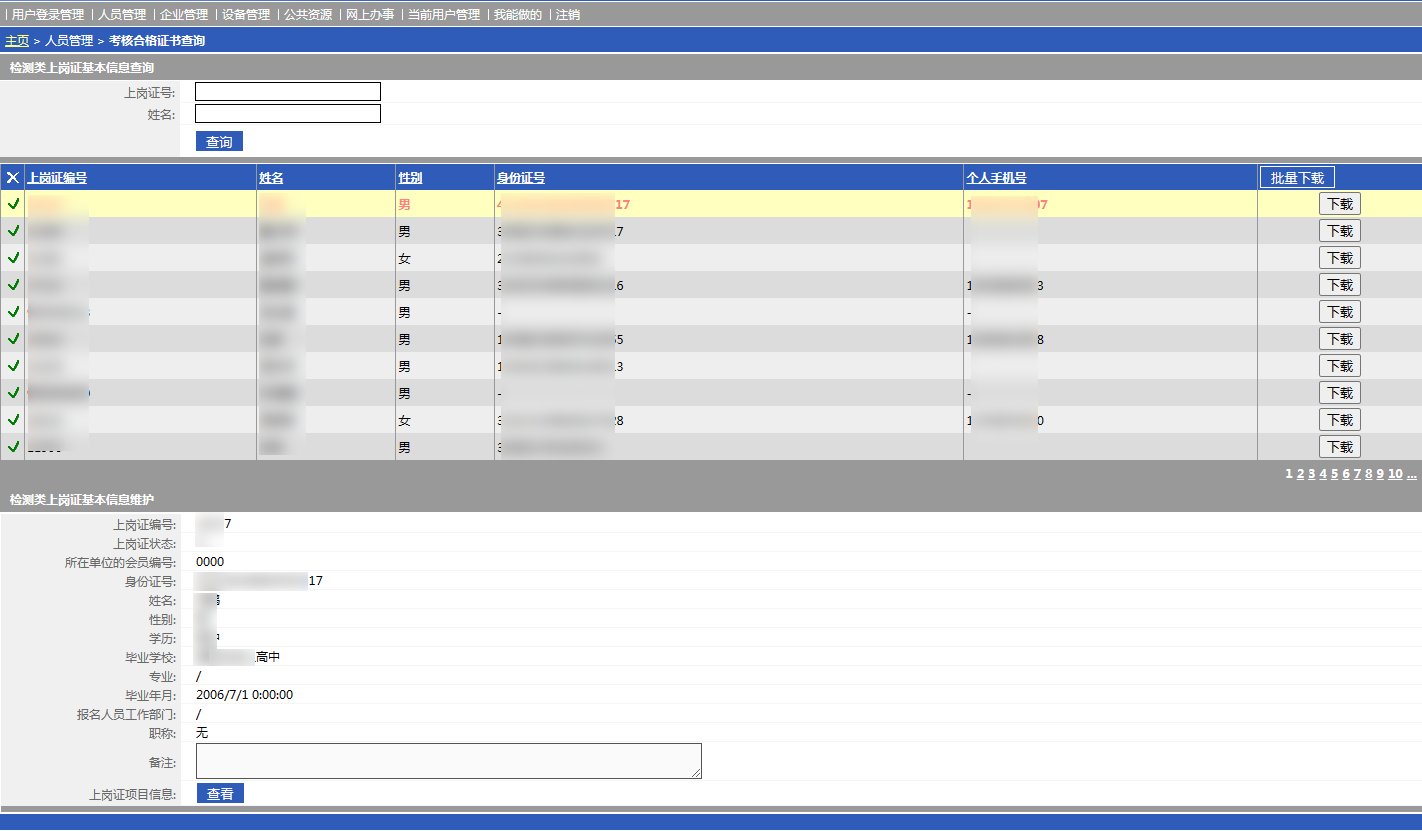Click the 注销 menu item
Viewport: 1422px width, 831px height.
568,15
